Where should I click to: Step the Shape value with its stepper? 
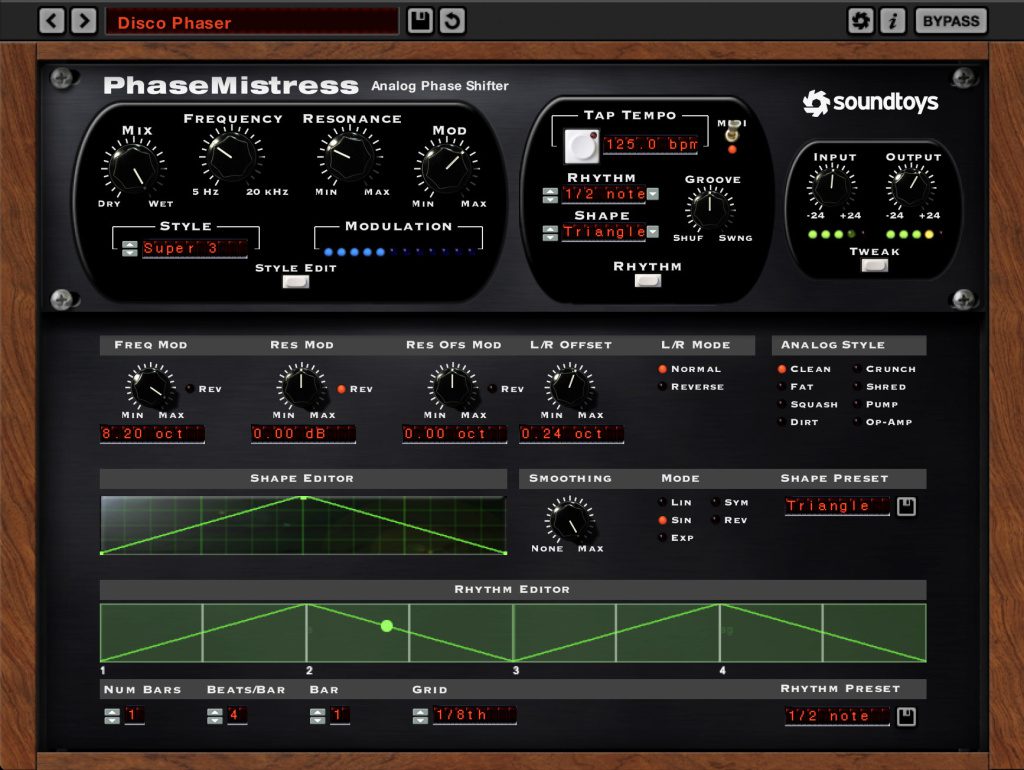pos(550,233)
